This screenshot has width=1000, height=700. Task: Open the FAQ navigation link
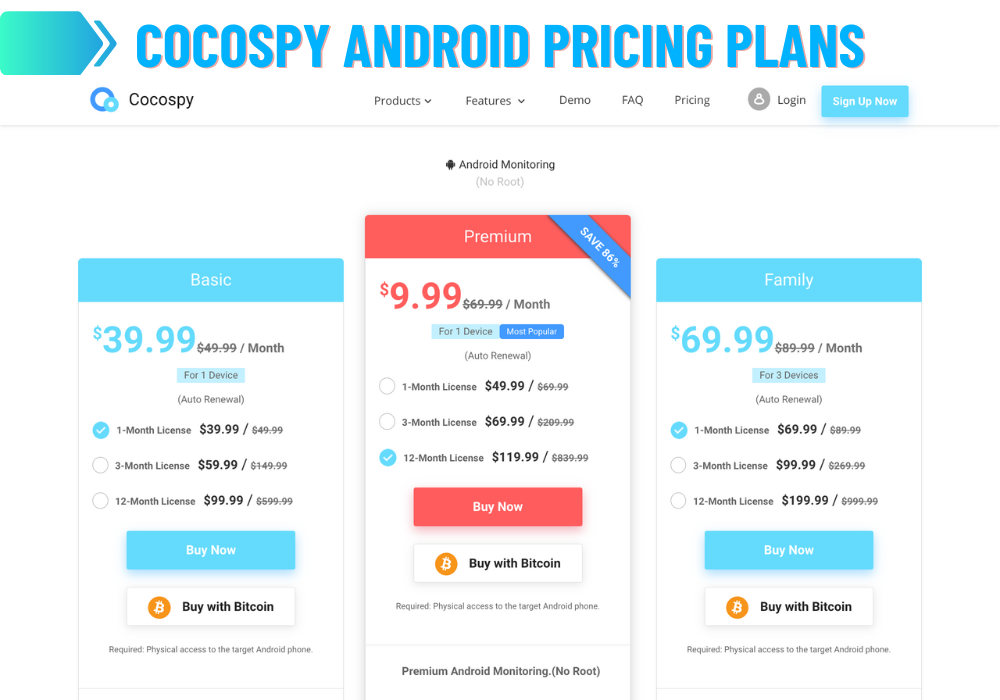(632, 100)
